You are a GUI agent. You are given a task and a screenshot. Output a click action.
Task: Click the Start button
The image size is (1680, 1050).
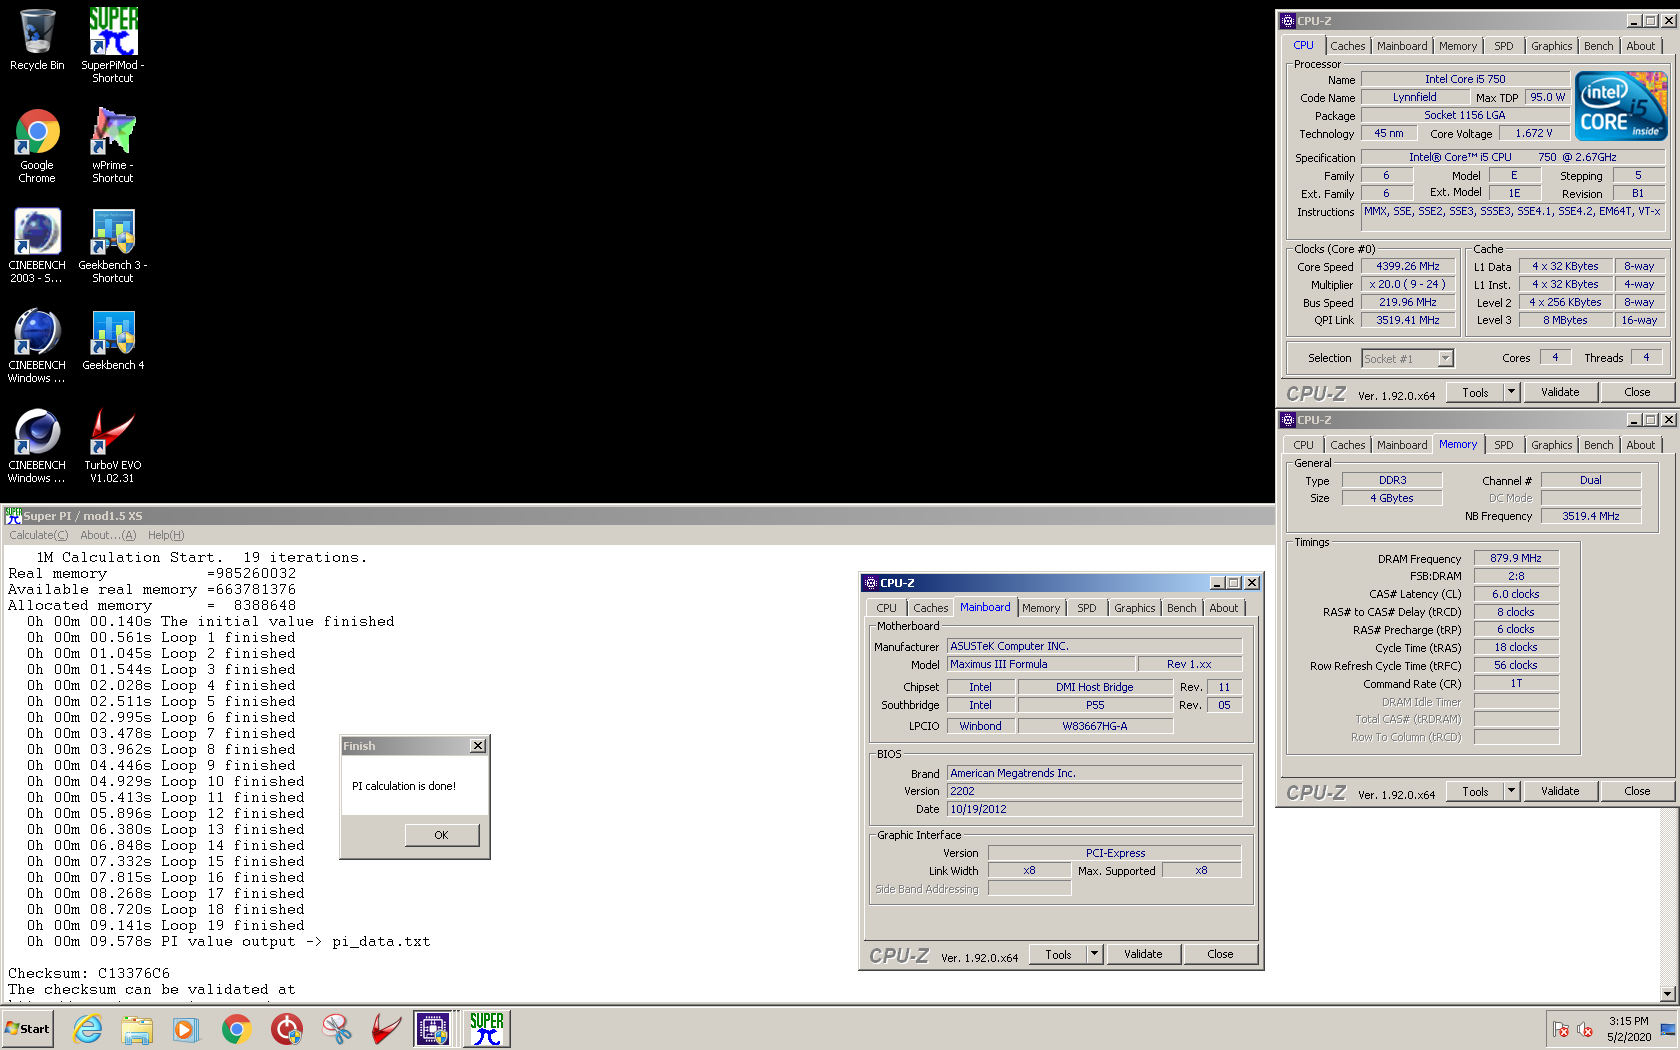(27, 1029)
